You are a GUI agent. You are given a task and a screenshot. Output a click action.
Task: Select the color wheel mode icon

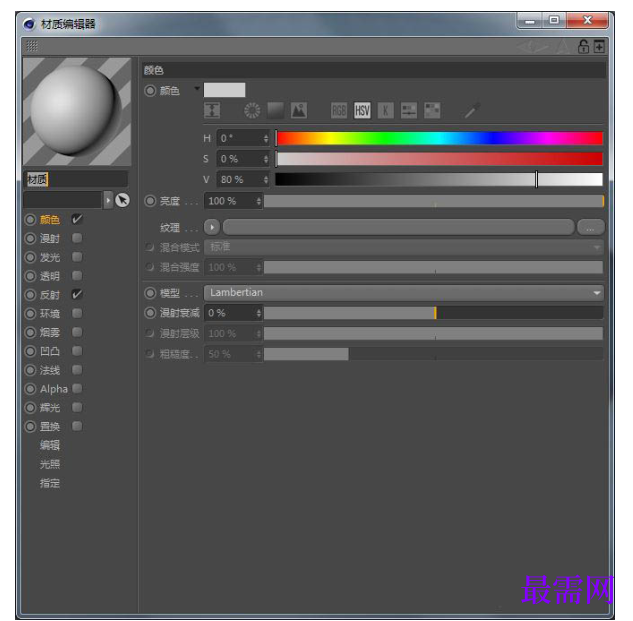click(x=252, y=110)
